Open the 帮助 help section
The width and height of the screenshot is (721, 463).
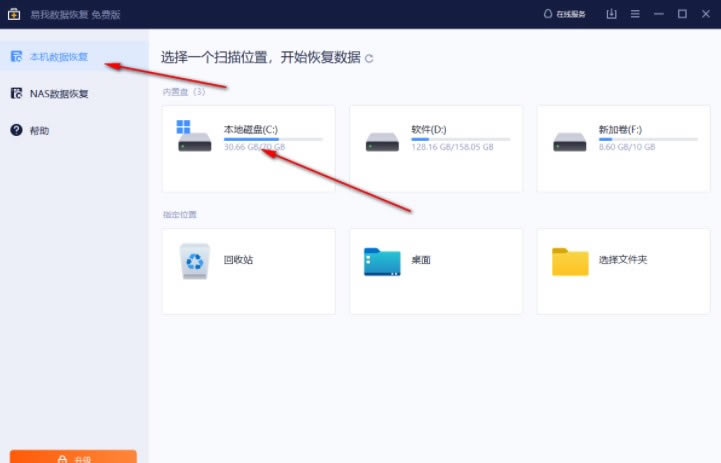click(x=39, y=130)
